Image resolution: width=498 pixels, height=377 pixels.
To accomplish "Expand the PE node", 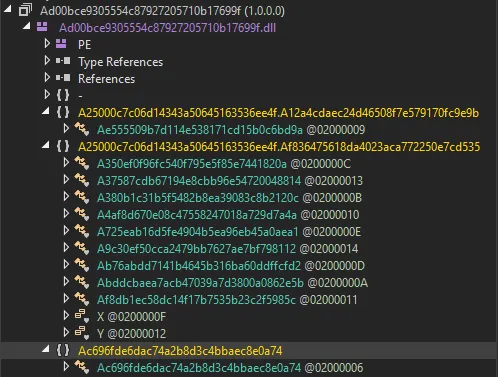I will pyautogui.click(x=47, y=43).
